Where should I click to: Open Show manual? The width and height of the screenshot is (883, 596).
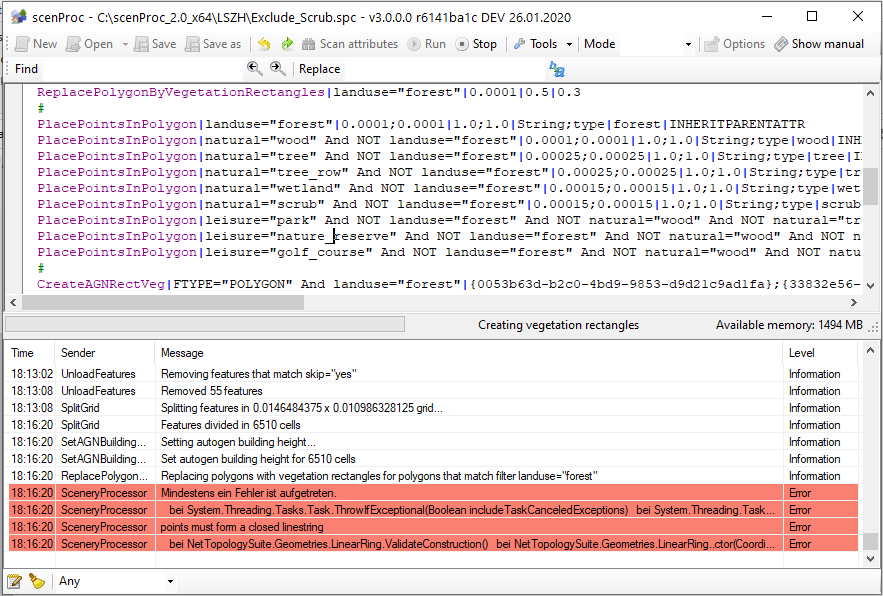(x=819, y=44)
